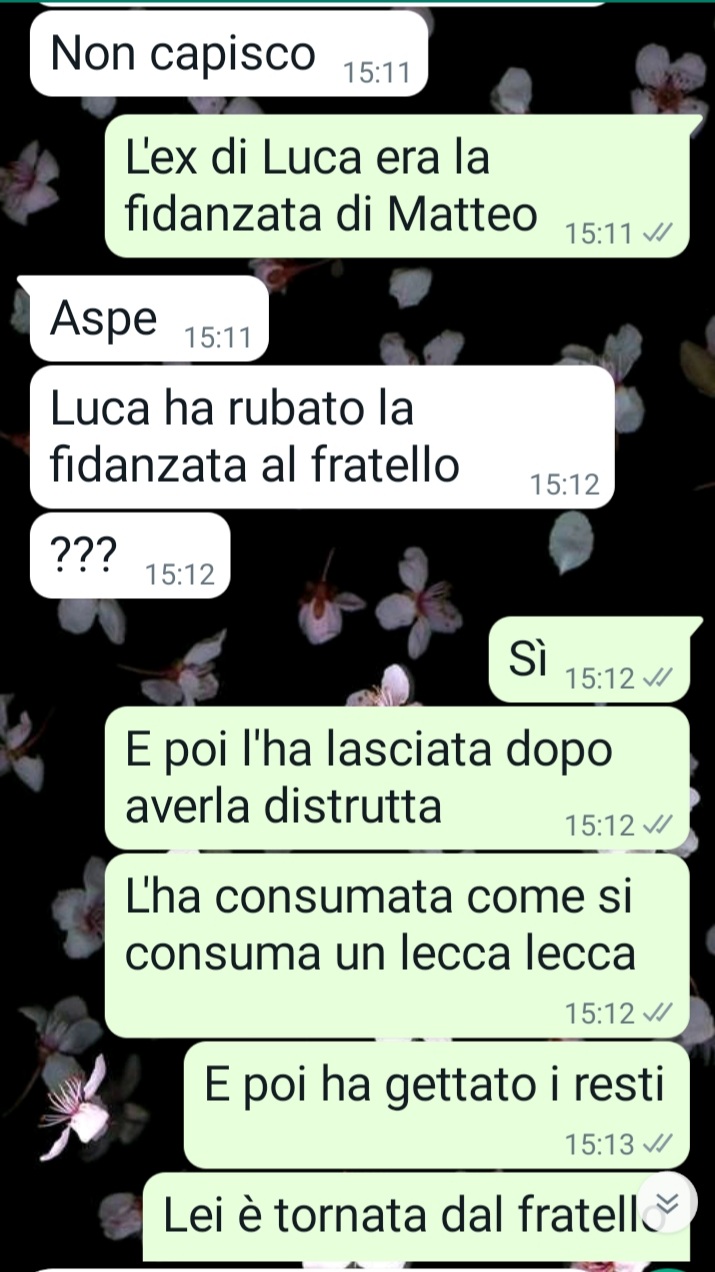
Task: Tap the 15:12 timestamp next to '???'
Action: pyautogui.click(x=180, y=575)
